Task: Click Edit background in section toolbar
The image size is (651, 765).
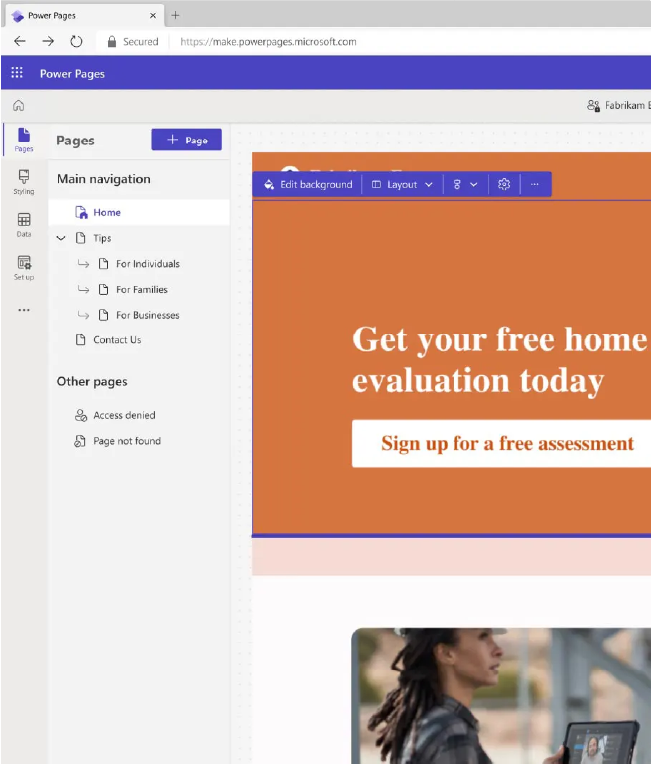Action: [x=308, y=184]
